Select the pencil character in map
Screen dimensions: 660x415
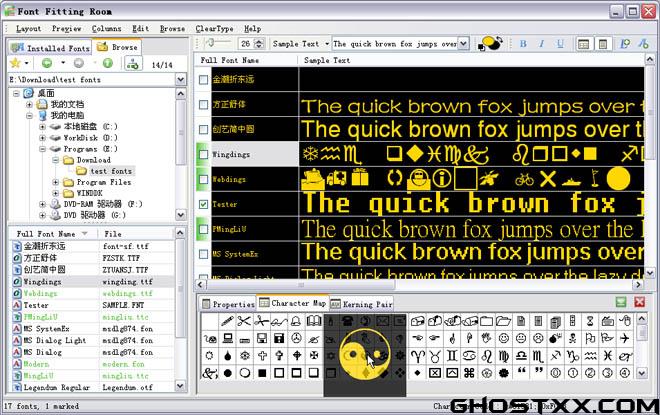pyautogui.click(x=227, y=322)
